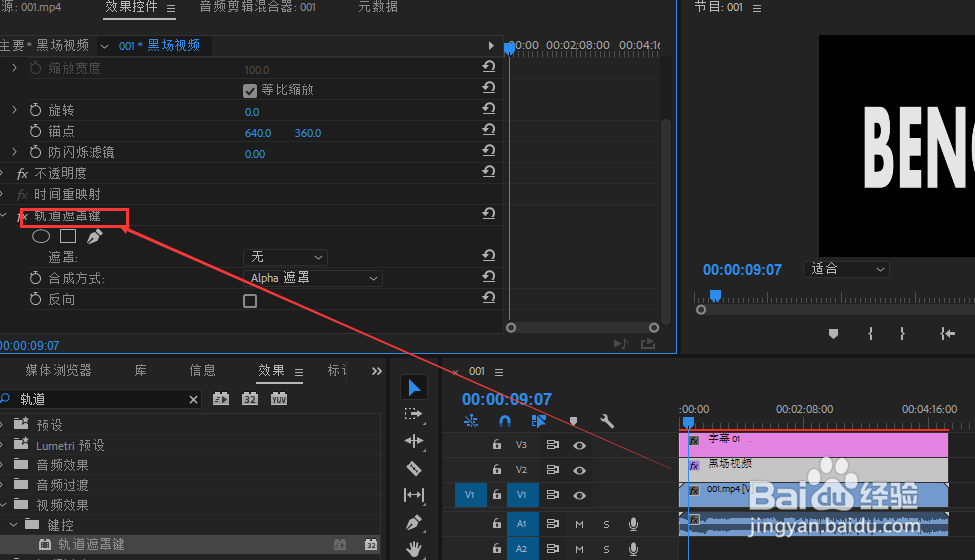Toggle V3 track visibility eye
The image size is (975, 560).
tap(579, 446)
